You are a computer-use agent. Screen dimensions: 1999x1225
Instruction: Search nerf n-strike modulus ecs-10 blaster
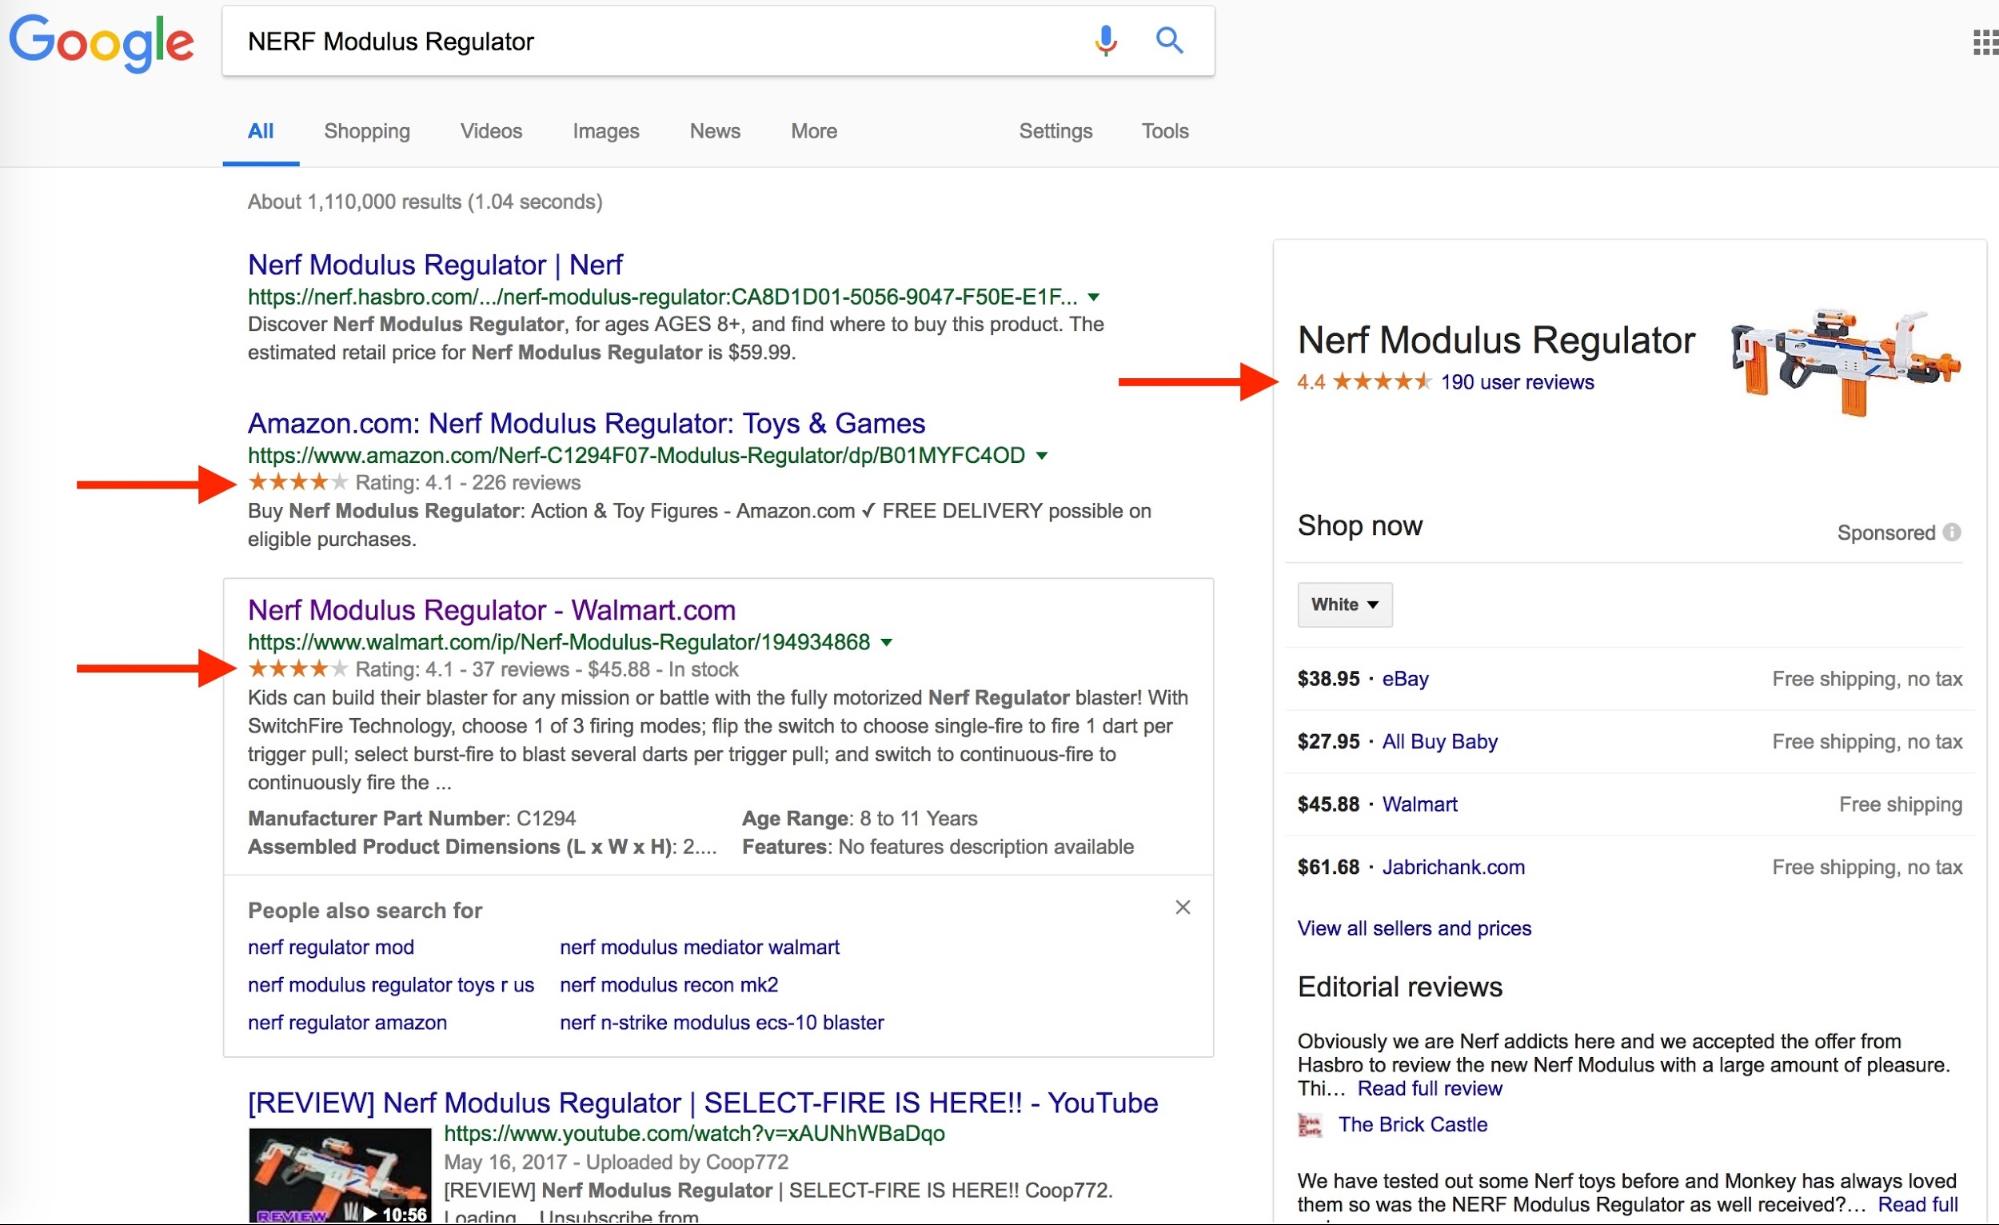pyautogui.click(x=722, y=1023)
